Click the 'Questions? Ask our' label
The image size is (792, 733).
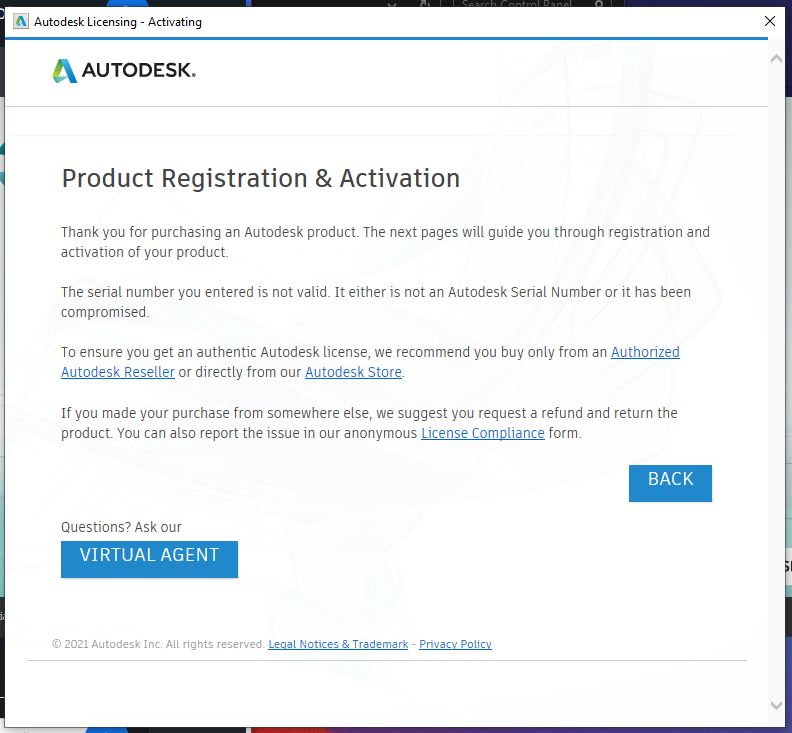pos(121,527)
